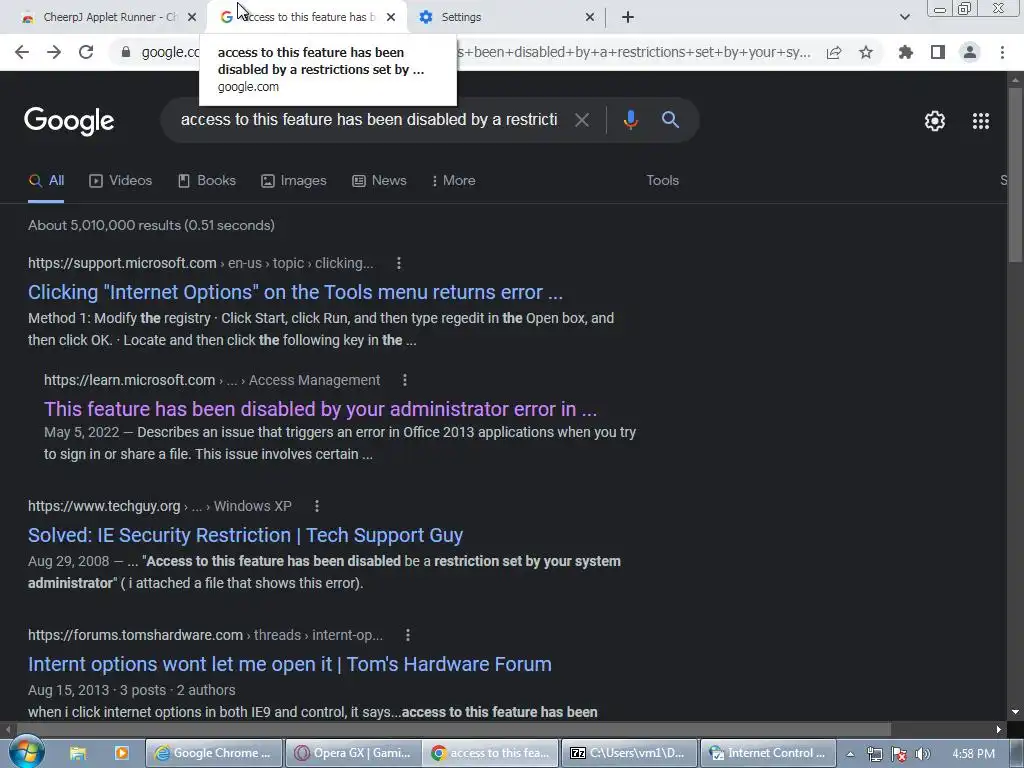Toggle the Chrome side panel
Viewport: 1024px width, 768px height.
click(938, 52)
